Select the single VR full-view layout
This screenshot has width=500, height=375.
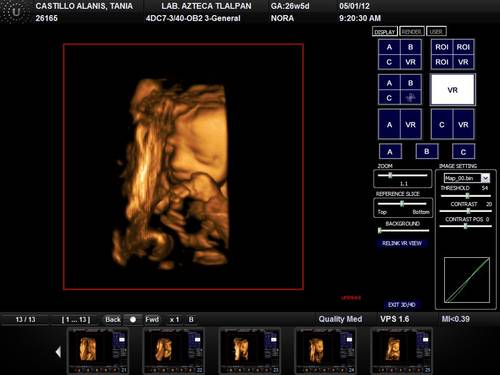pos(453,90)
